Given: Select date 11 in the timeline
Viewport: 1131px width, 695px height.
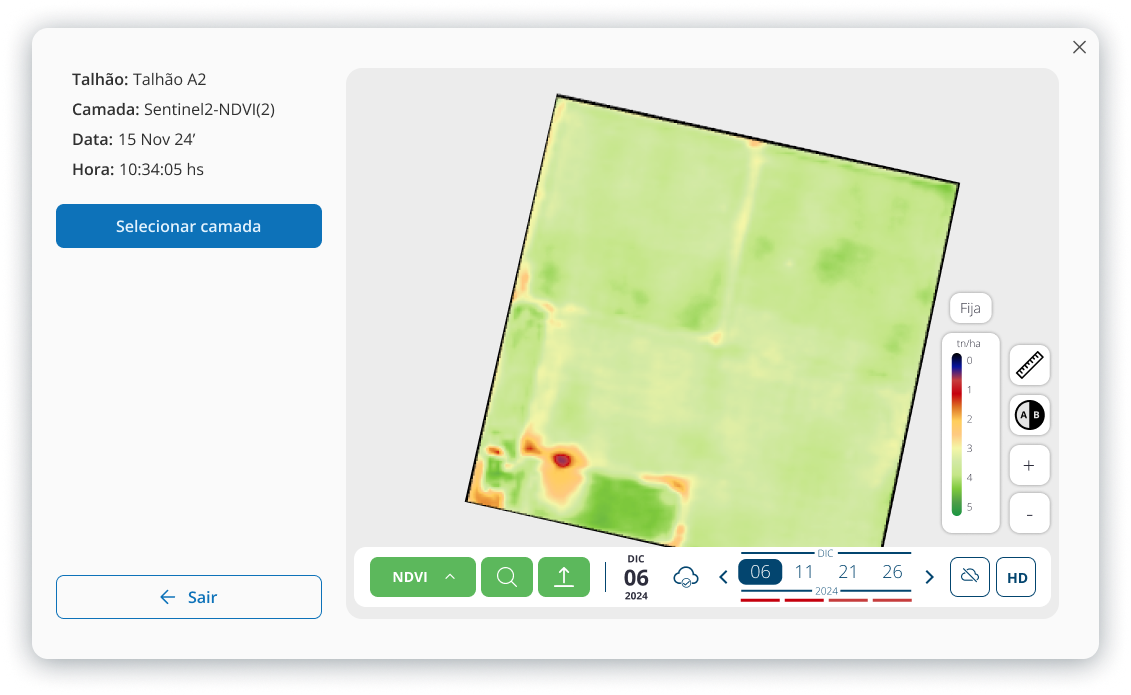Looking at the screenshot, I should [x=804, y=572].
